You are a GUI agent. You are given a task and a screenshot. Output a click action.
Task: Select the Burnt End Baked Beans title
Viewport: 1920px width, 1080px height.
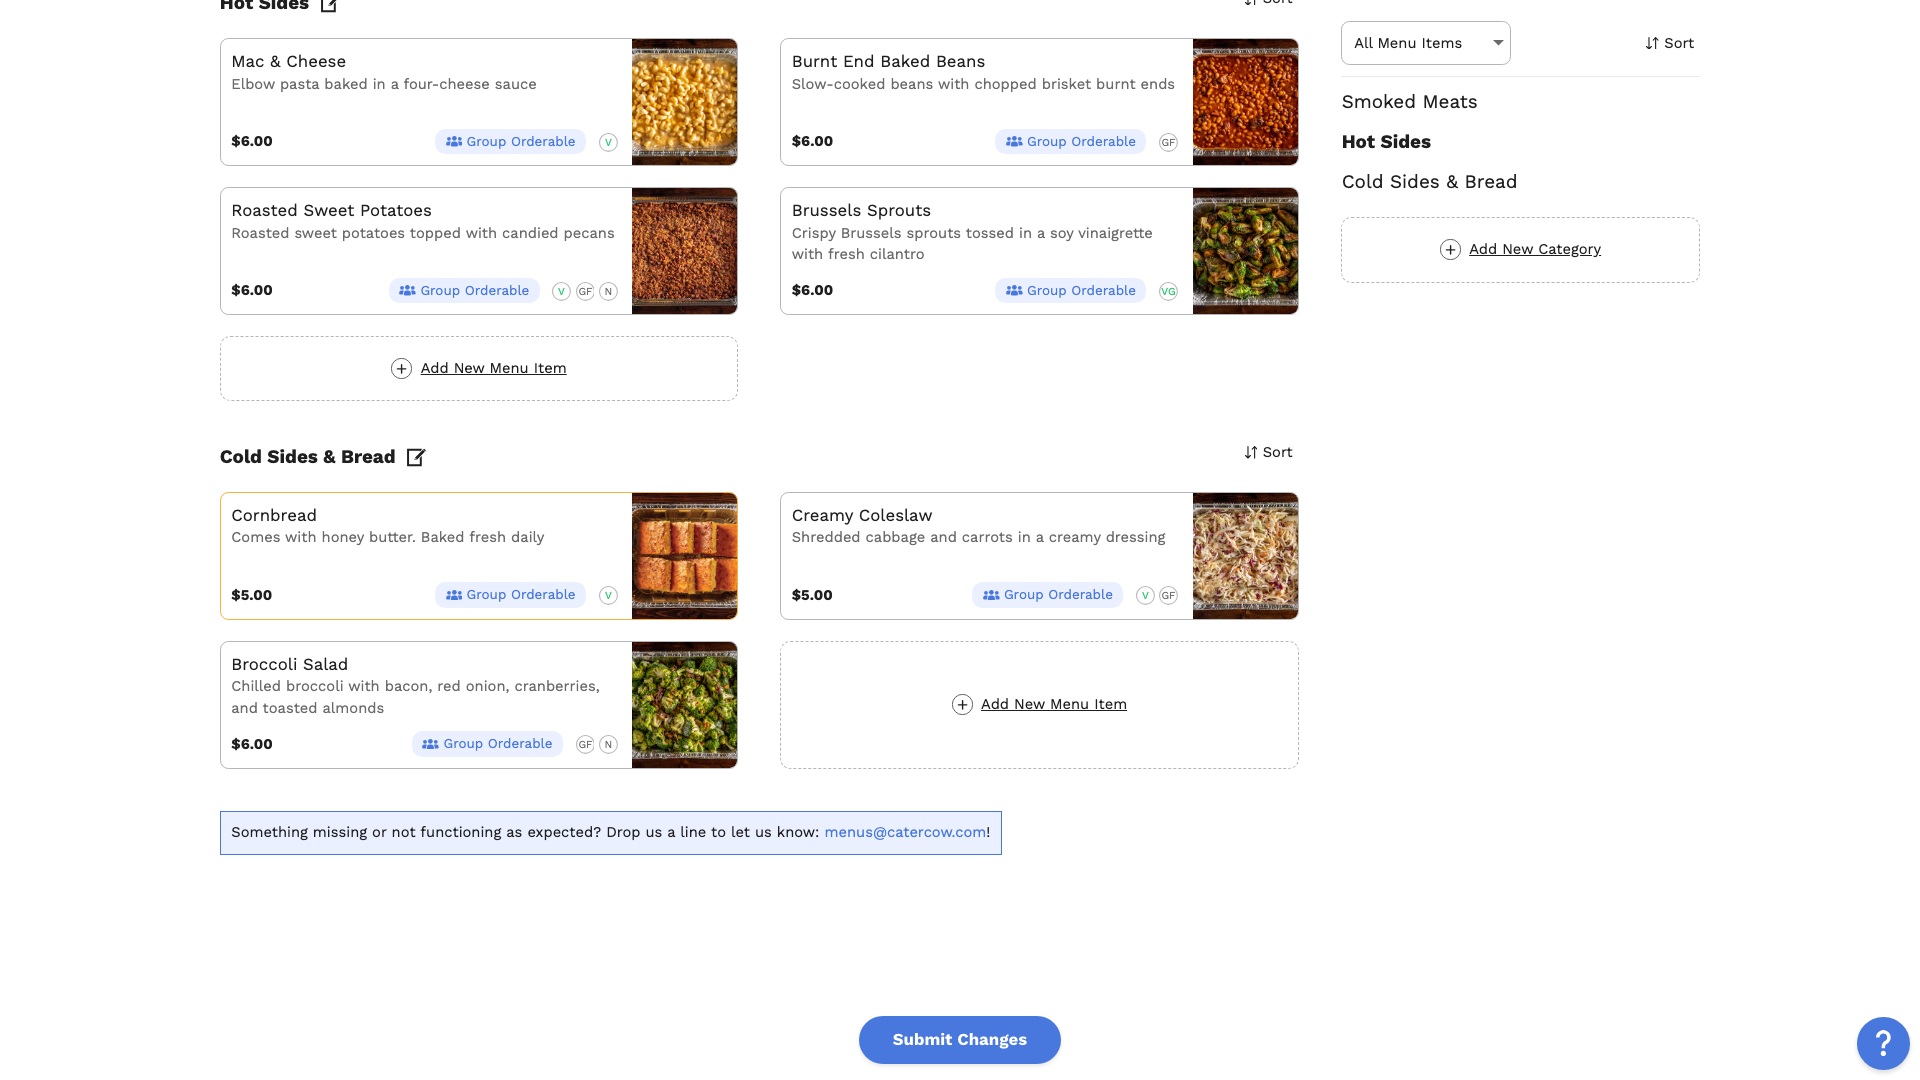pos(888,62)
